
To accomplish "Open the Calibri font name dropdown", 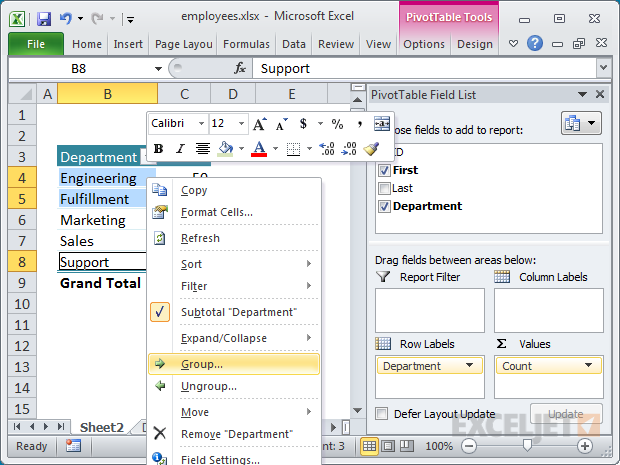I will [200, 124].
